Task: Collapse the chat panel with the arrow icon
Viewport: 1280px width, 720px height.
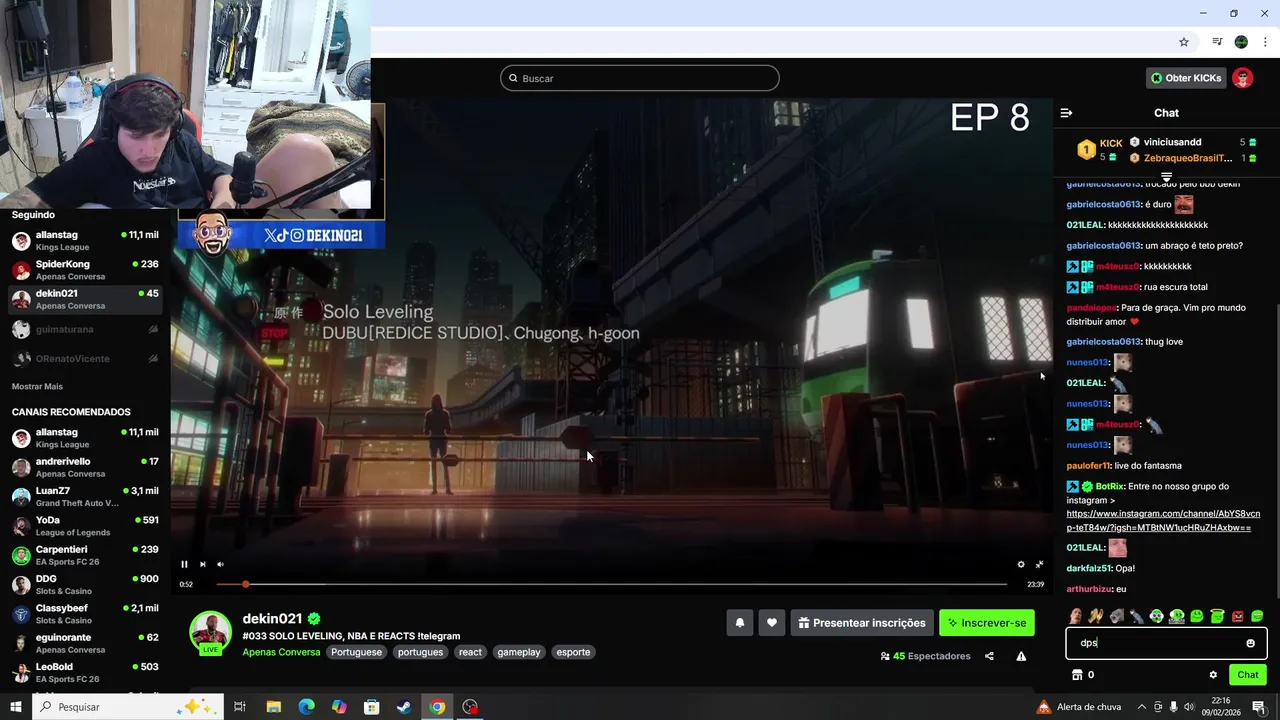Action: pyautogui.click(x=1066, y=113)
